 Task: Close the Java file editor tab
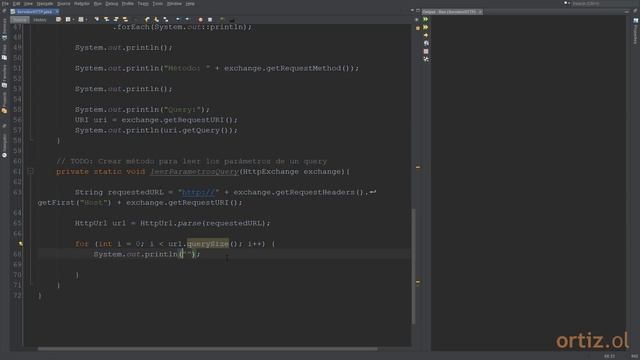point(57,12)
